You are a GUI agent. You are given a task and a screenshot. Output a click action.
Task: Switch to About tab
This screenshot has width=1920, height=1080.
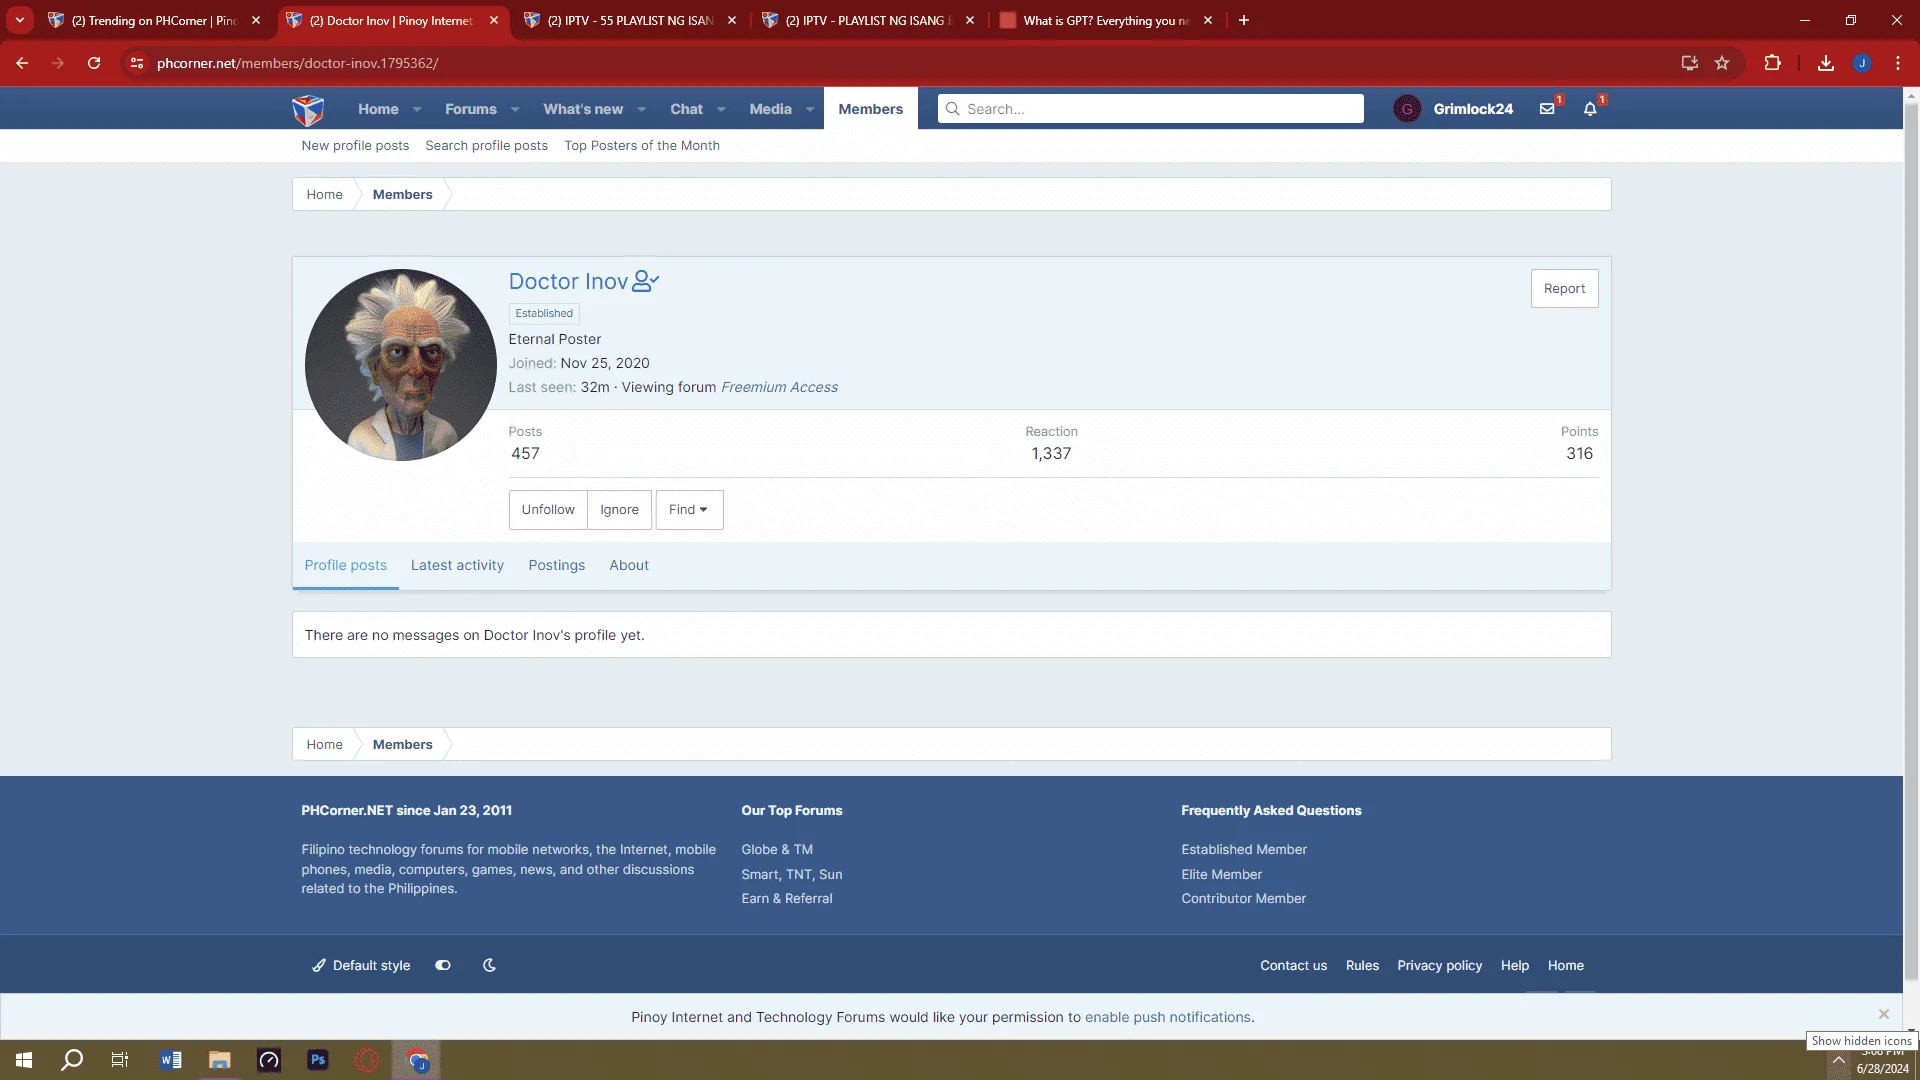[629, 565]
